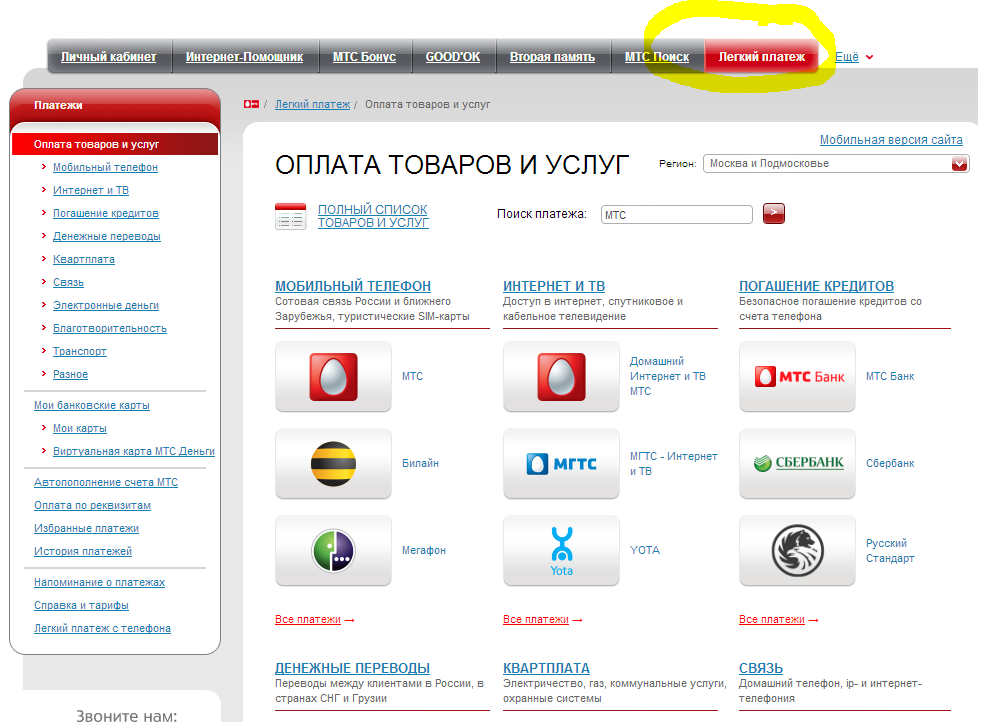Select Вторая память tab

click(552, 57)
